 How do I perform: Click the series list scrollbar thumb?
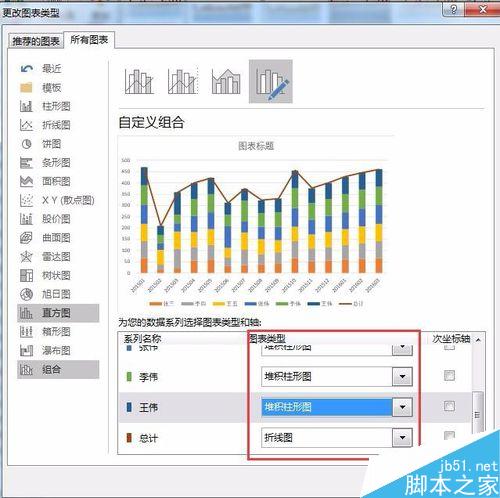click(x=478, y=413)
